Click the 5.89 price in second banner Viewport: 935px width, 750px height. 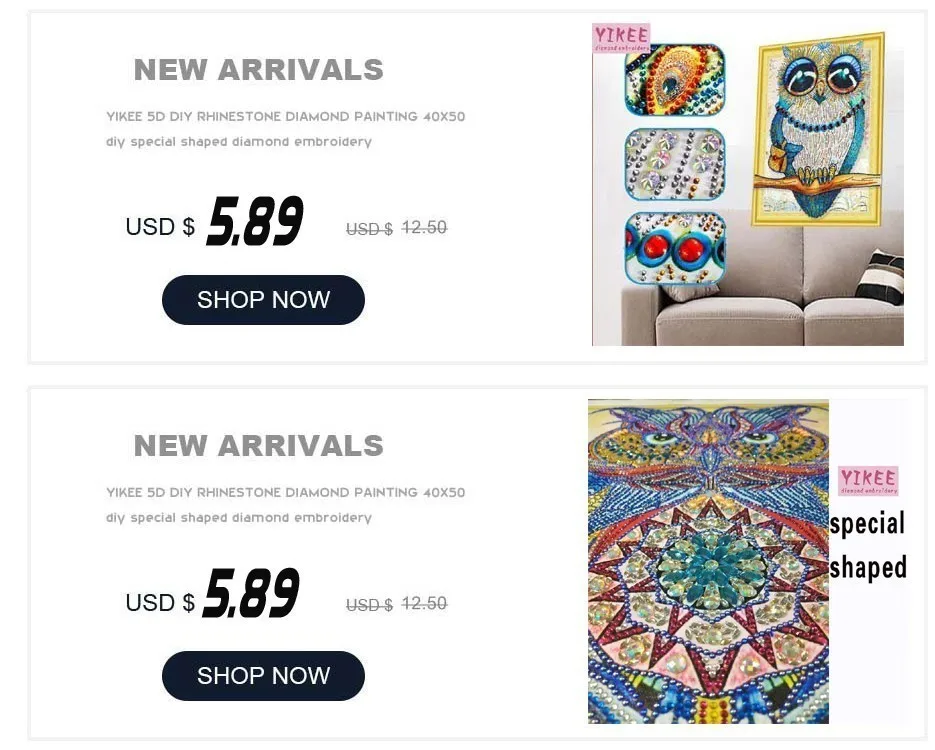251,593
